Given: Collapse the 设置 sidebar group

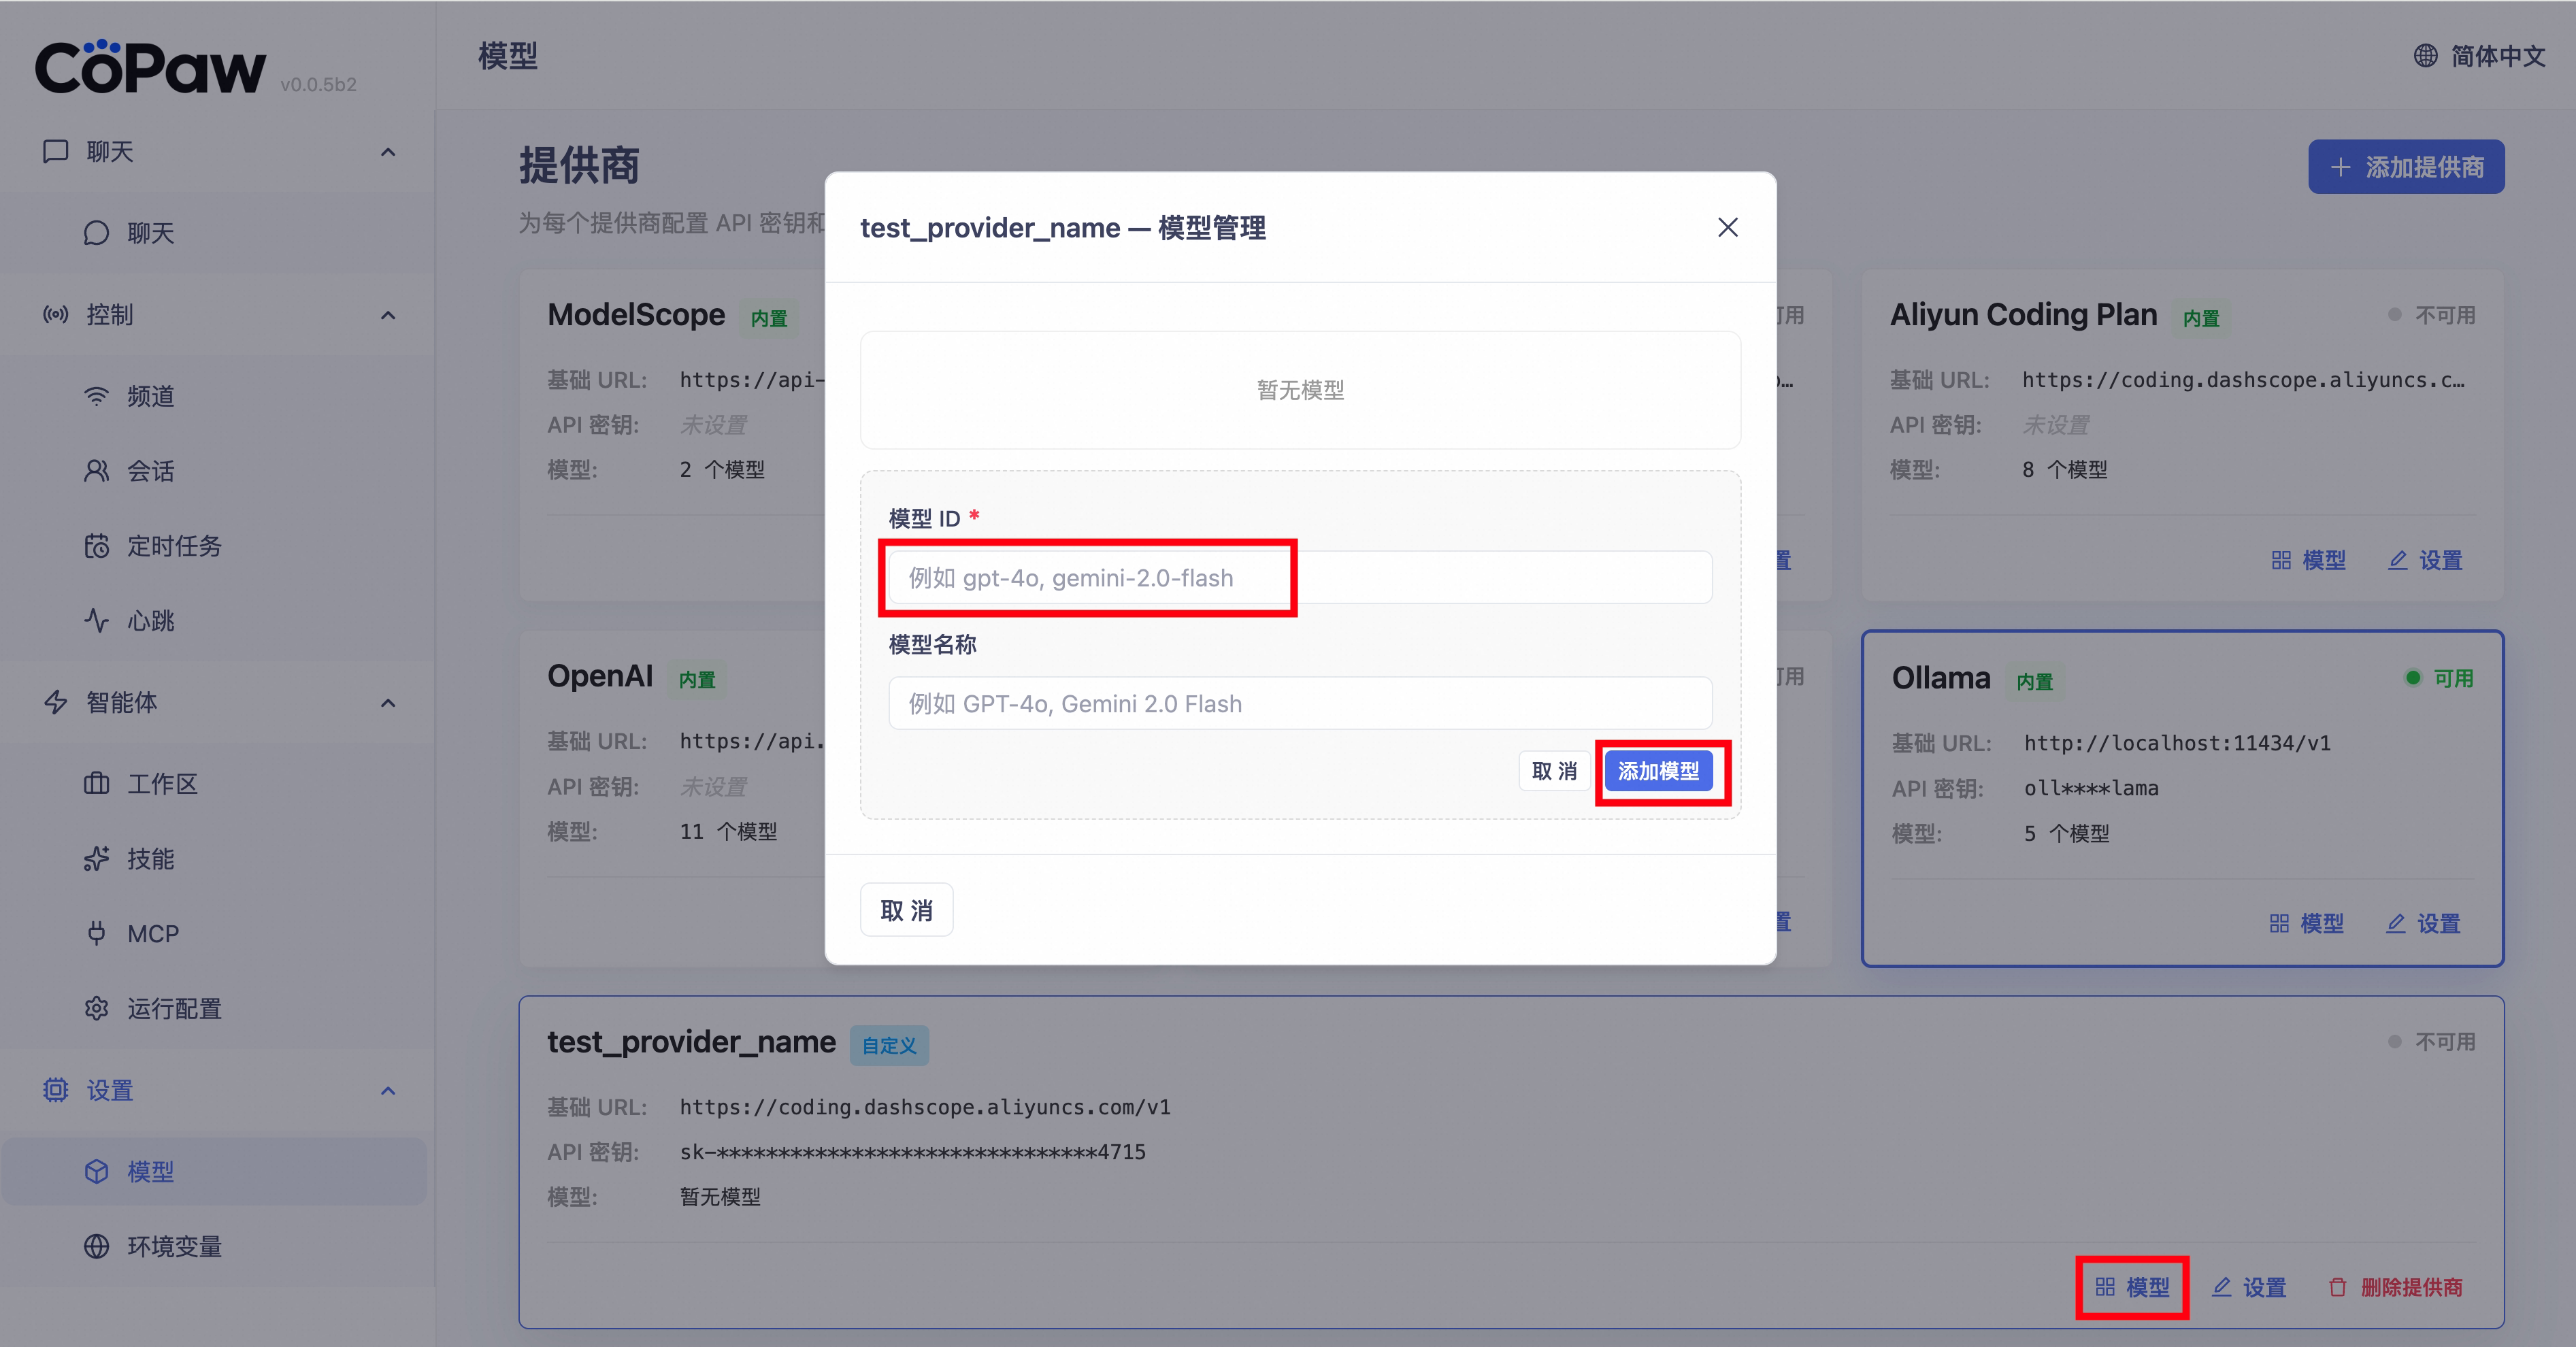Looking at the screenshot, I should pyautogui.click(x=388, y=1091).
